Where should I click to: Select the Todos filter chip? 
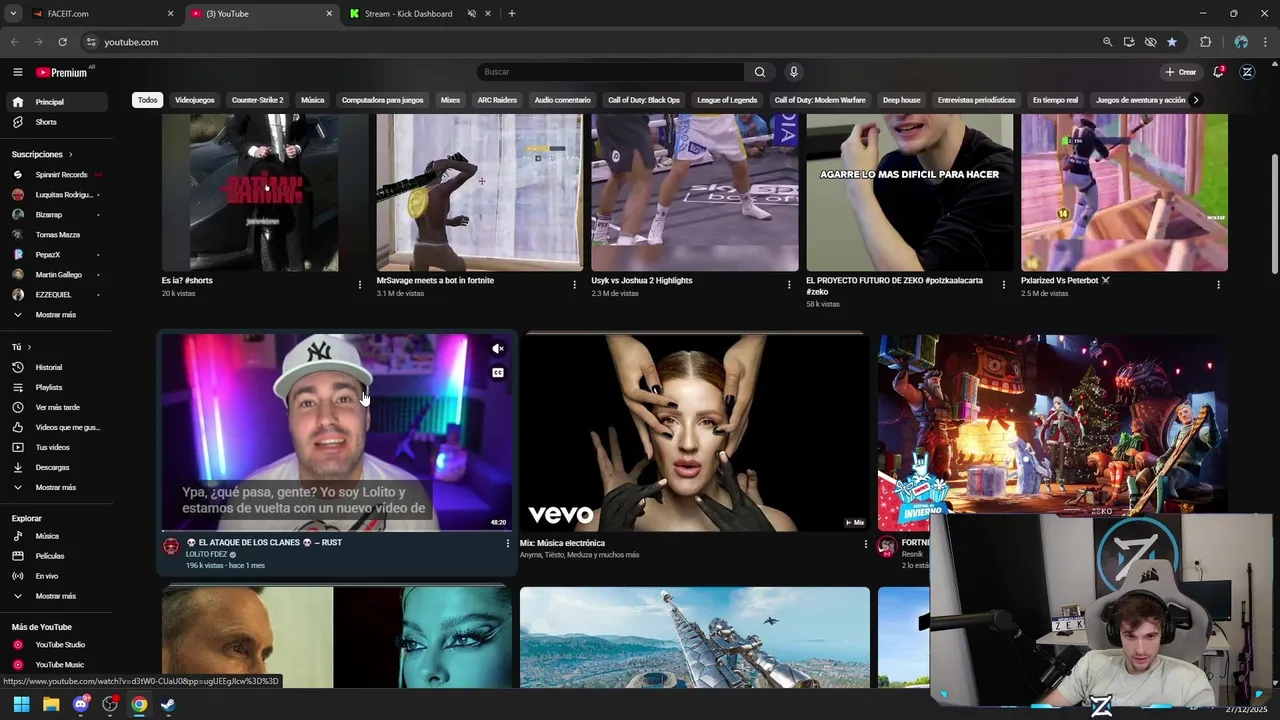pos(148,100)
